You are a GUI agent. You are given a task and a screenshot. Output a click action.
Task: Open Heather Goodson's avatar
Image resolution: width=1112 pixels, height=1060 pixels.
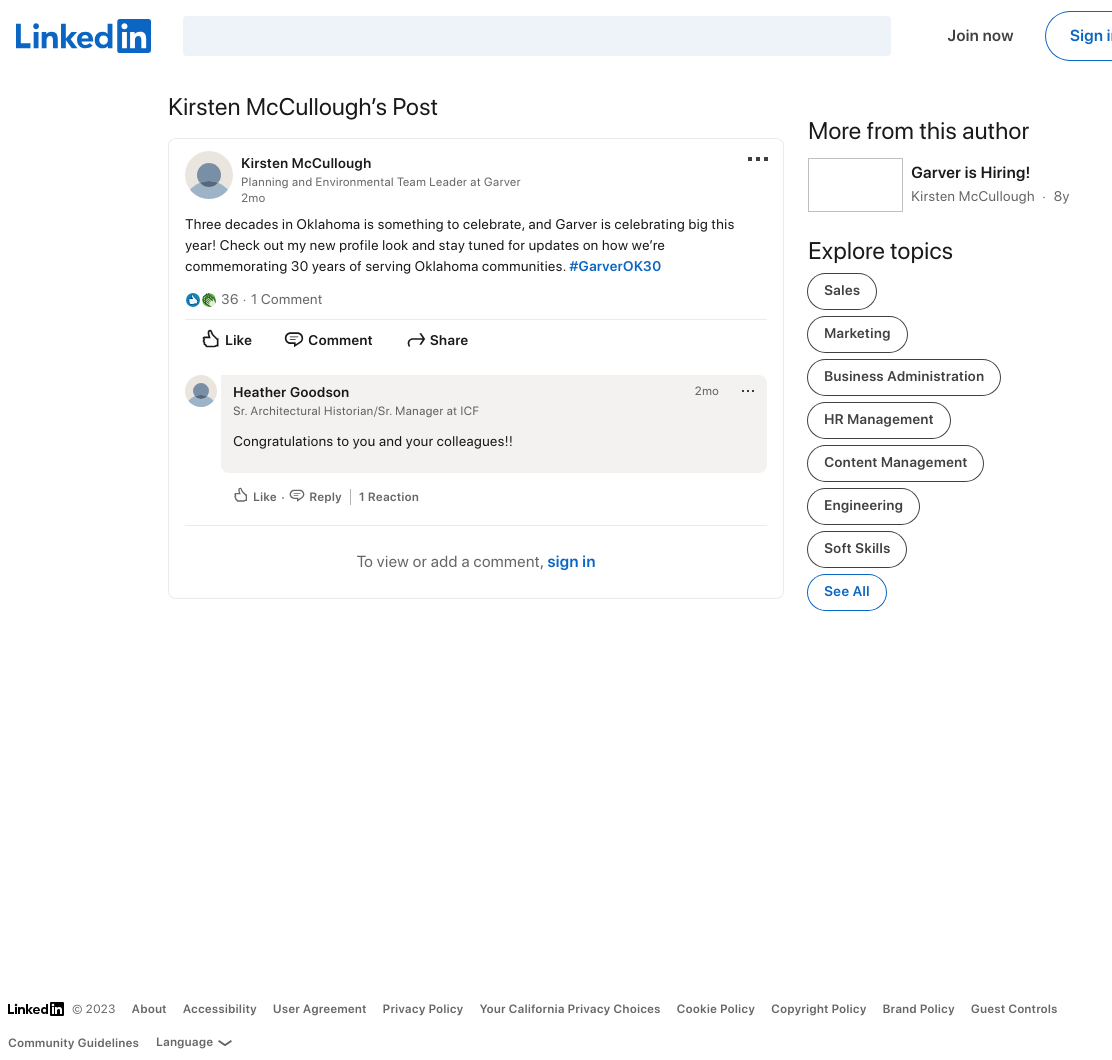point(201,391)
